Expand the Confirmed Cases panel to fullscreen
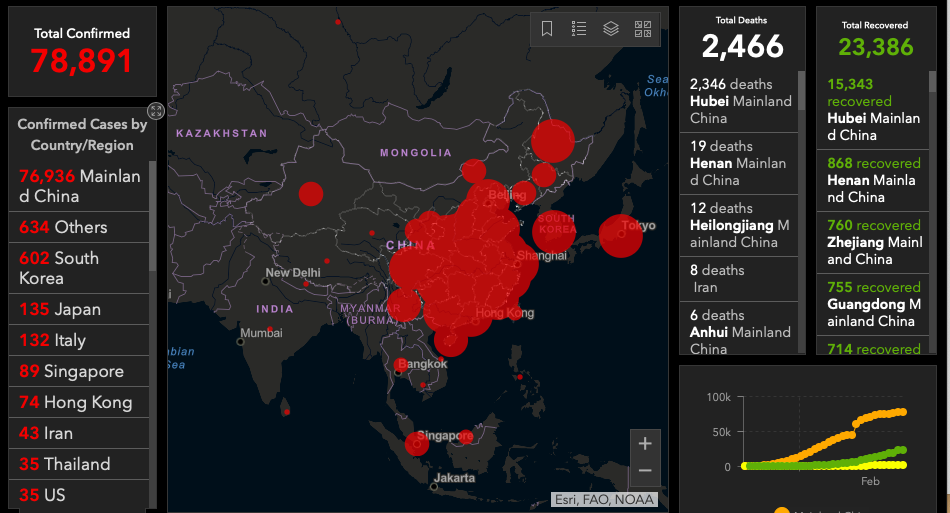Screen dimensions: 950x513 click(x=156, y=111)
